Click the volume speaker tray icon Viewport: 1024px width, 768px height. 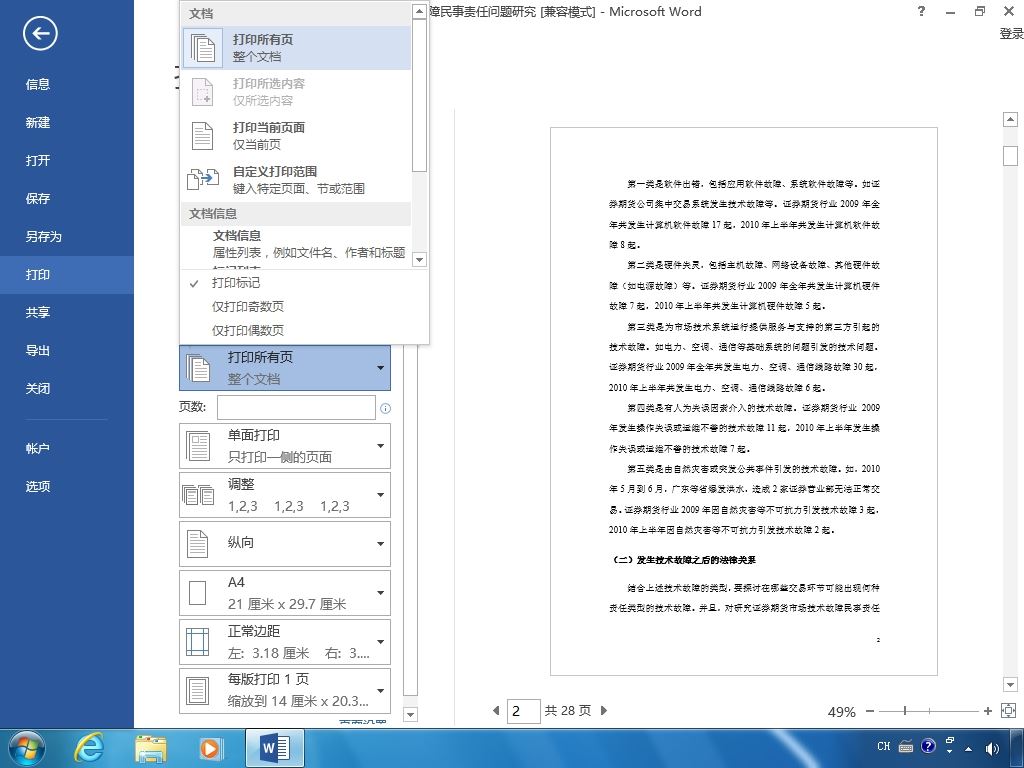coord(991,748)
